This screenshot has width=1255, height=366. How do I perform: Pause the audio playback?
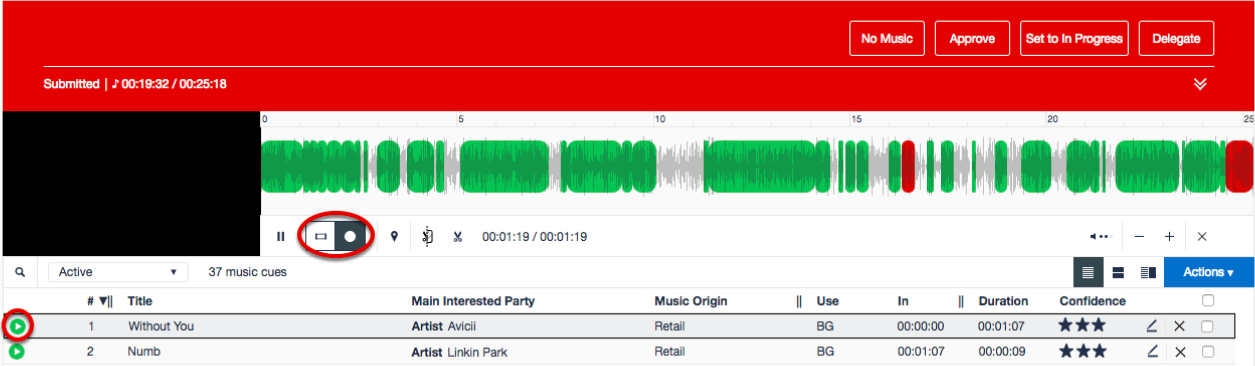point(281,237)
